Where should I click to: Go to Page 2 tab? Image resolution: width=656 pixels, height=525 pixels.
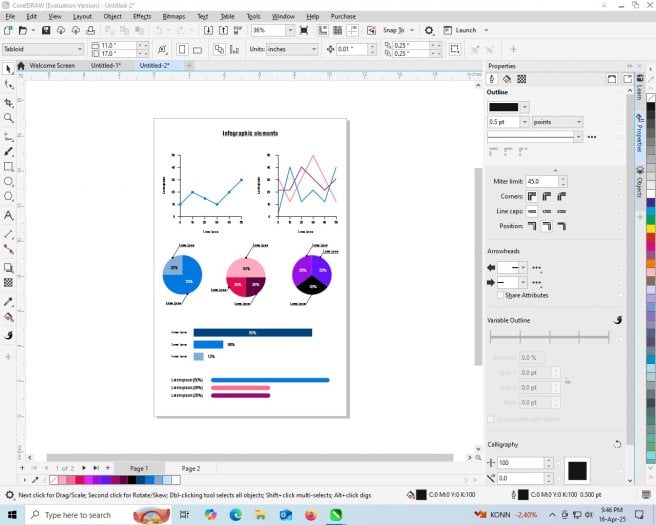pos(191,469)
